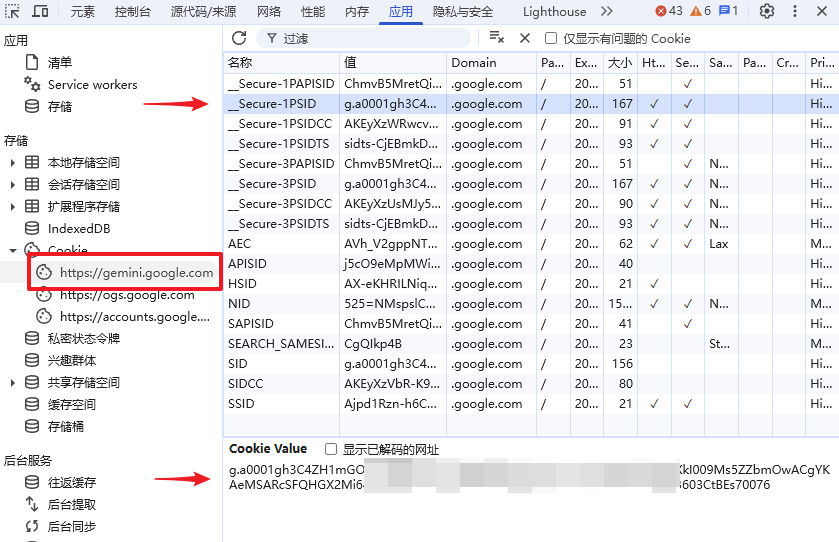This screenshot has width=839, height=542.
Task: Select NID cookie row
Action: click(531, 303)
